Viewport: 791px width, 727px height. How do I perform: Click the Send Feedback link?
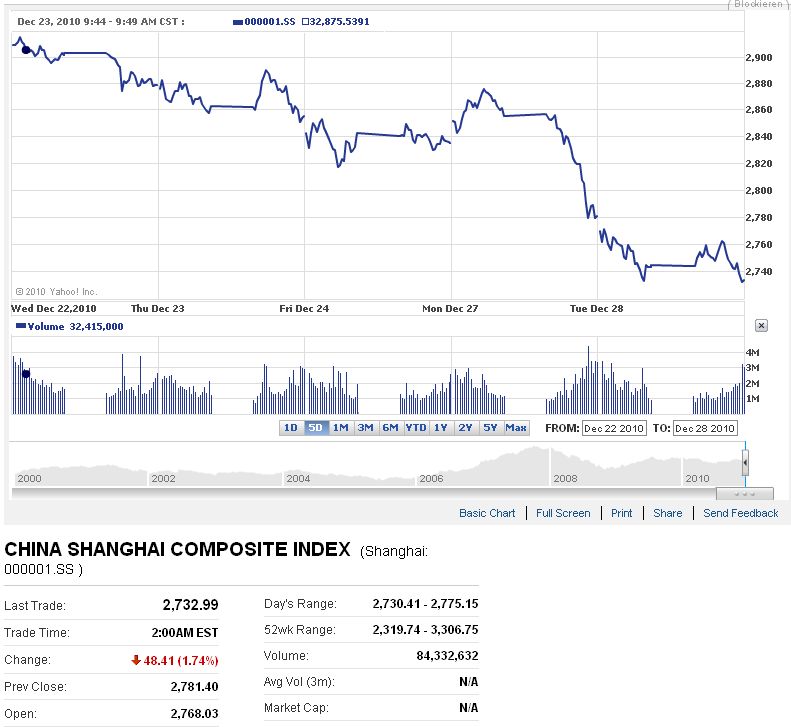click(740, 513)
